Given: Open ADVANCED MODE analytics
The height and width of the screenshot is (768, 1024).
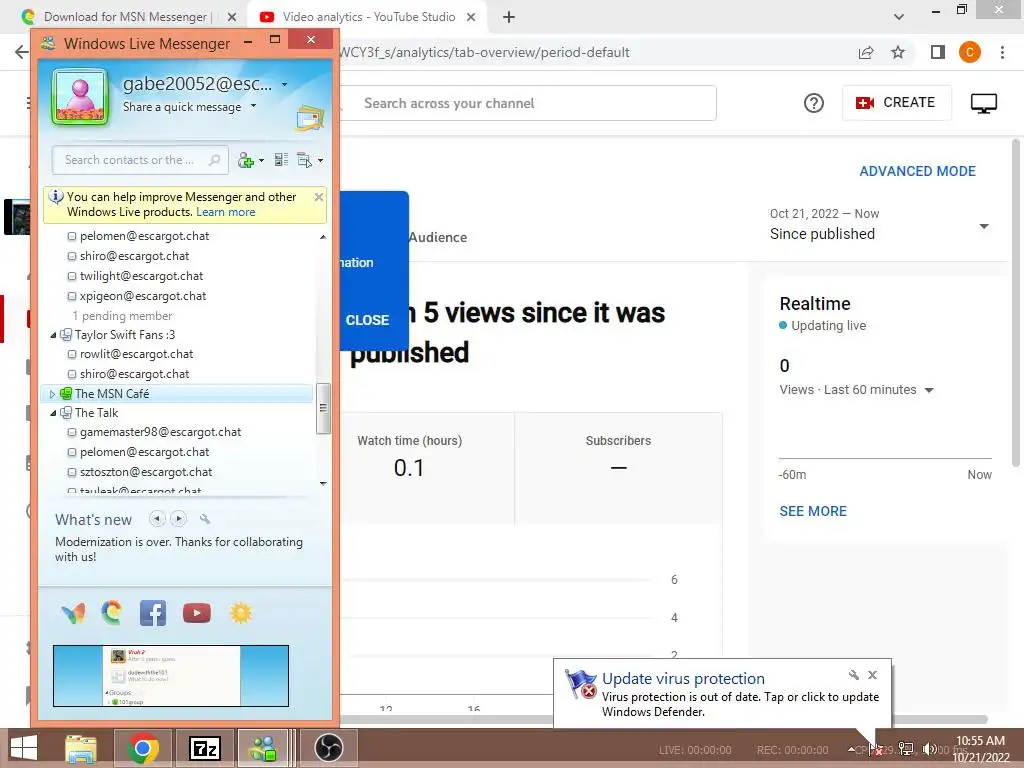Looking at the screenshot, I should 917,171.
